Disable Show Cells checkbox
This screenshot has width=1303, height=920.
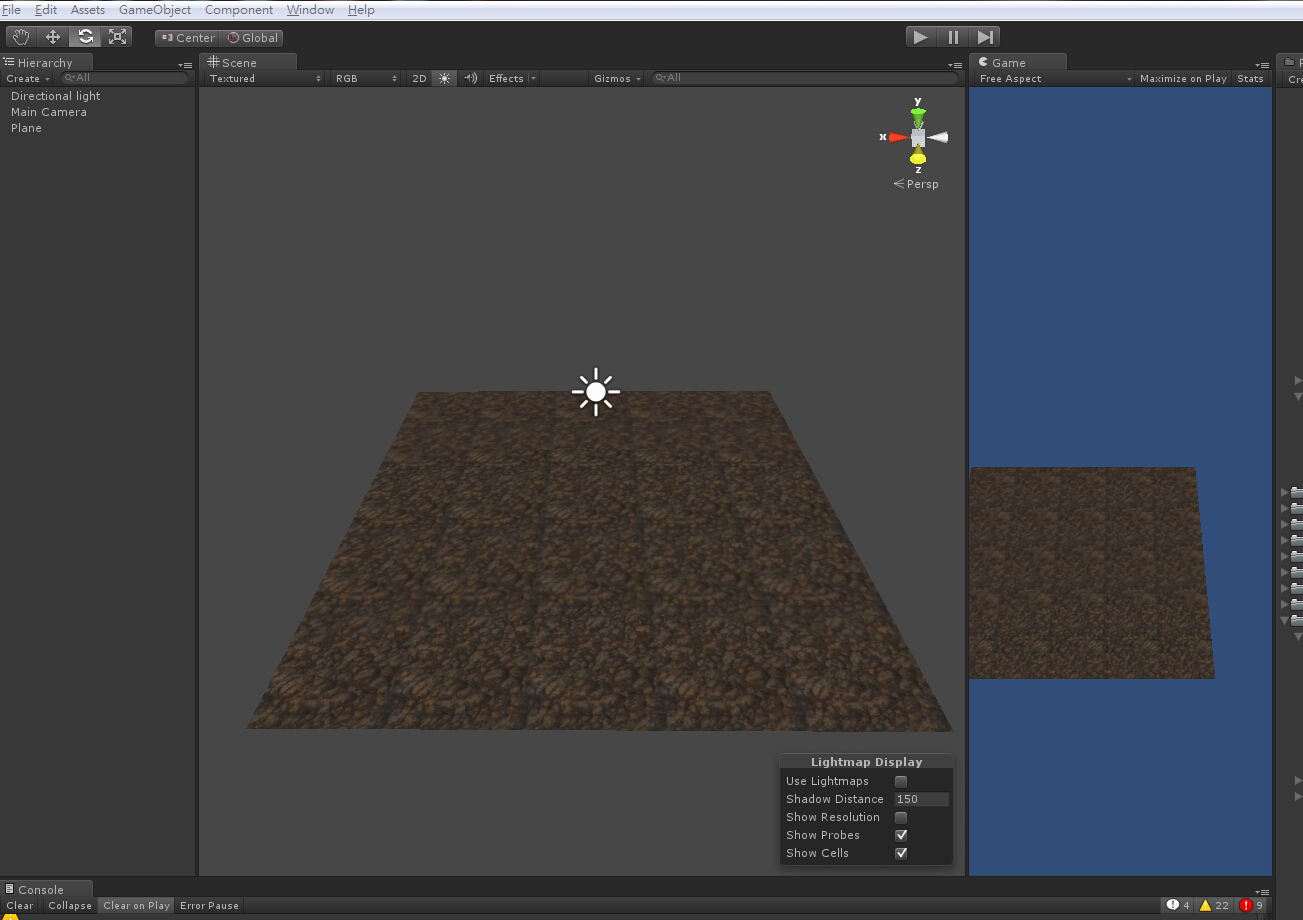pos(901,853)
